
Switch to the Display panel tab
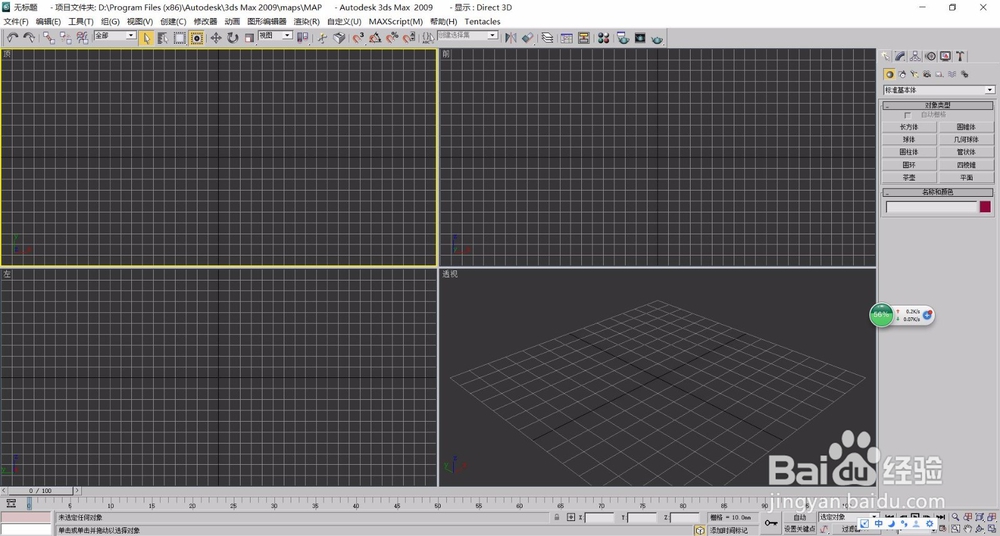click(946, 56)
